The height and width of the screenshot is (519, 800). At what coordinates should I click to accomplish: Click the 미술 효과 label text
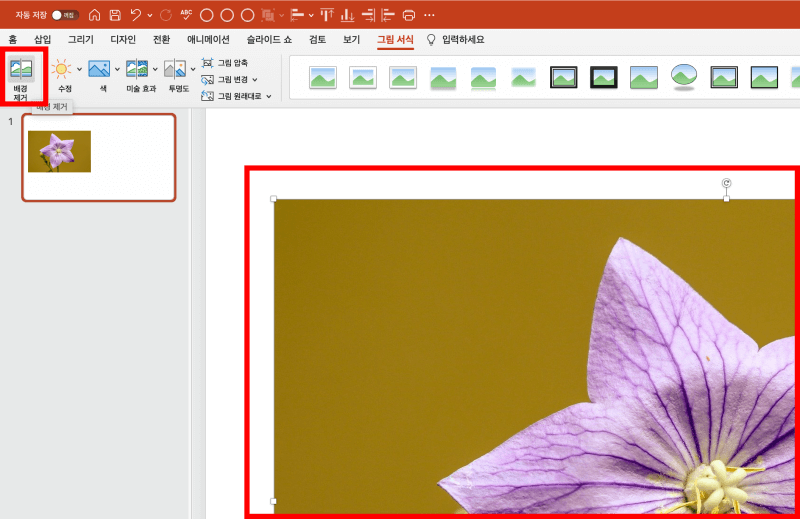pos(141,89)
